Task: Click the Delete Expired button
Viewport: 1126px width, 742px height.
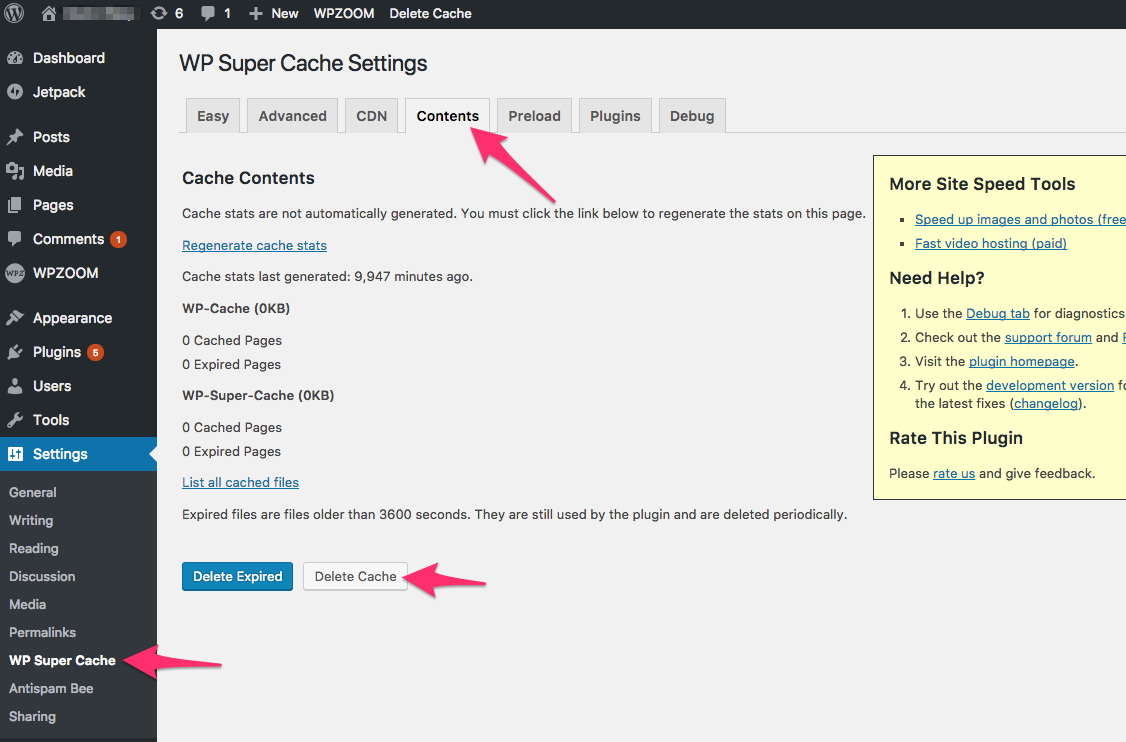Action: tap(238, 576)
